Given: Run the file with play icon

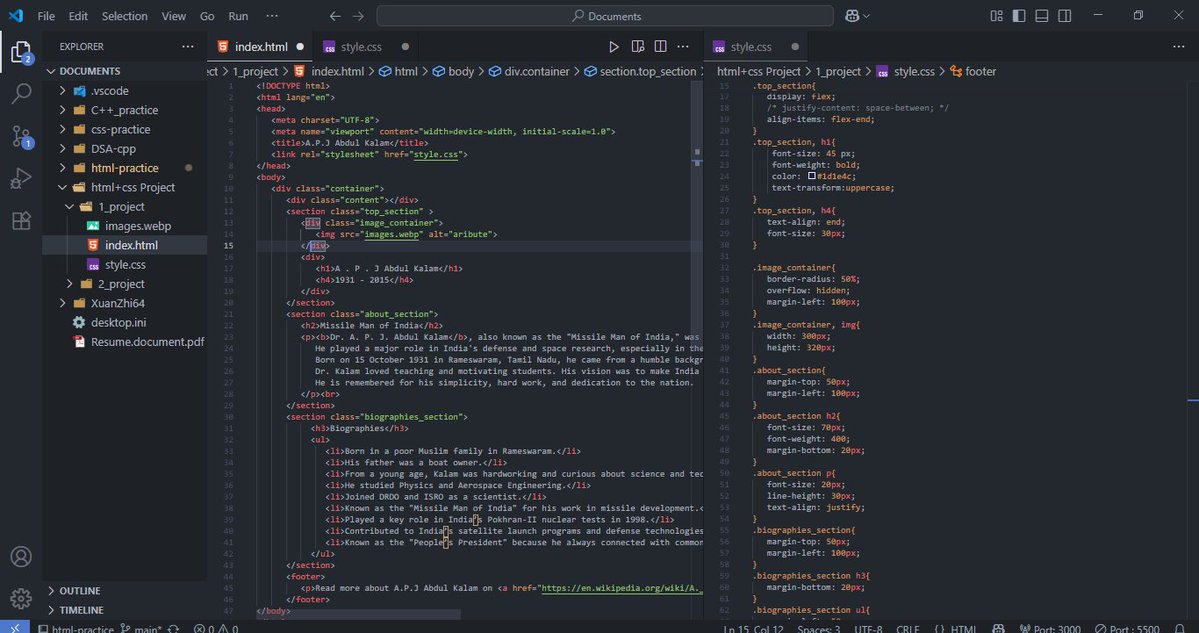Looking at the screenshot, I should tap(613, 47).
